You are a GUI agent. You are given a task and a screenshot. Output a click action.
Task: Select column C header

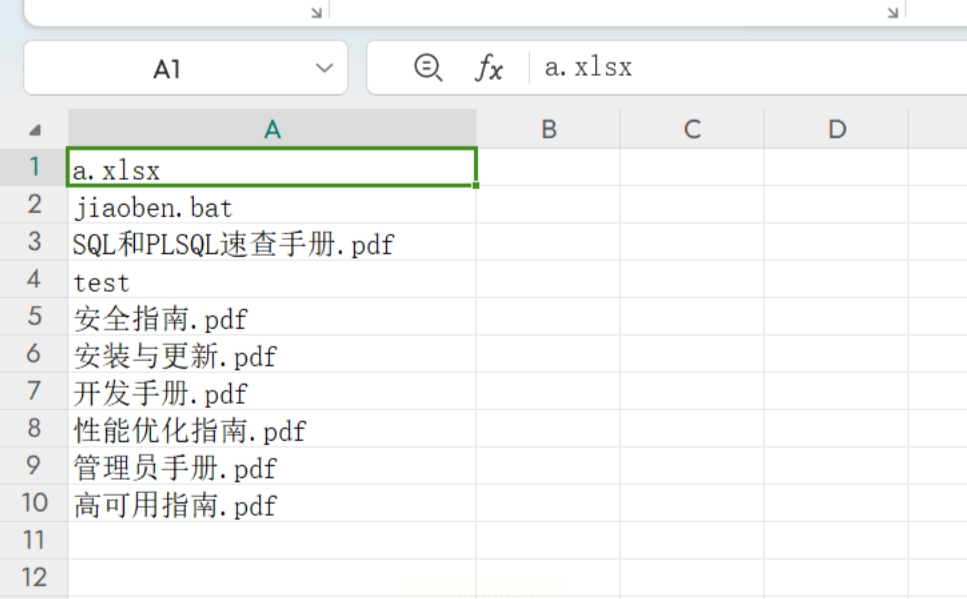click(692, 129)
